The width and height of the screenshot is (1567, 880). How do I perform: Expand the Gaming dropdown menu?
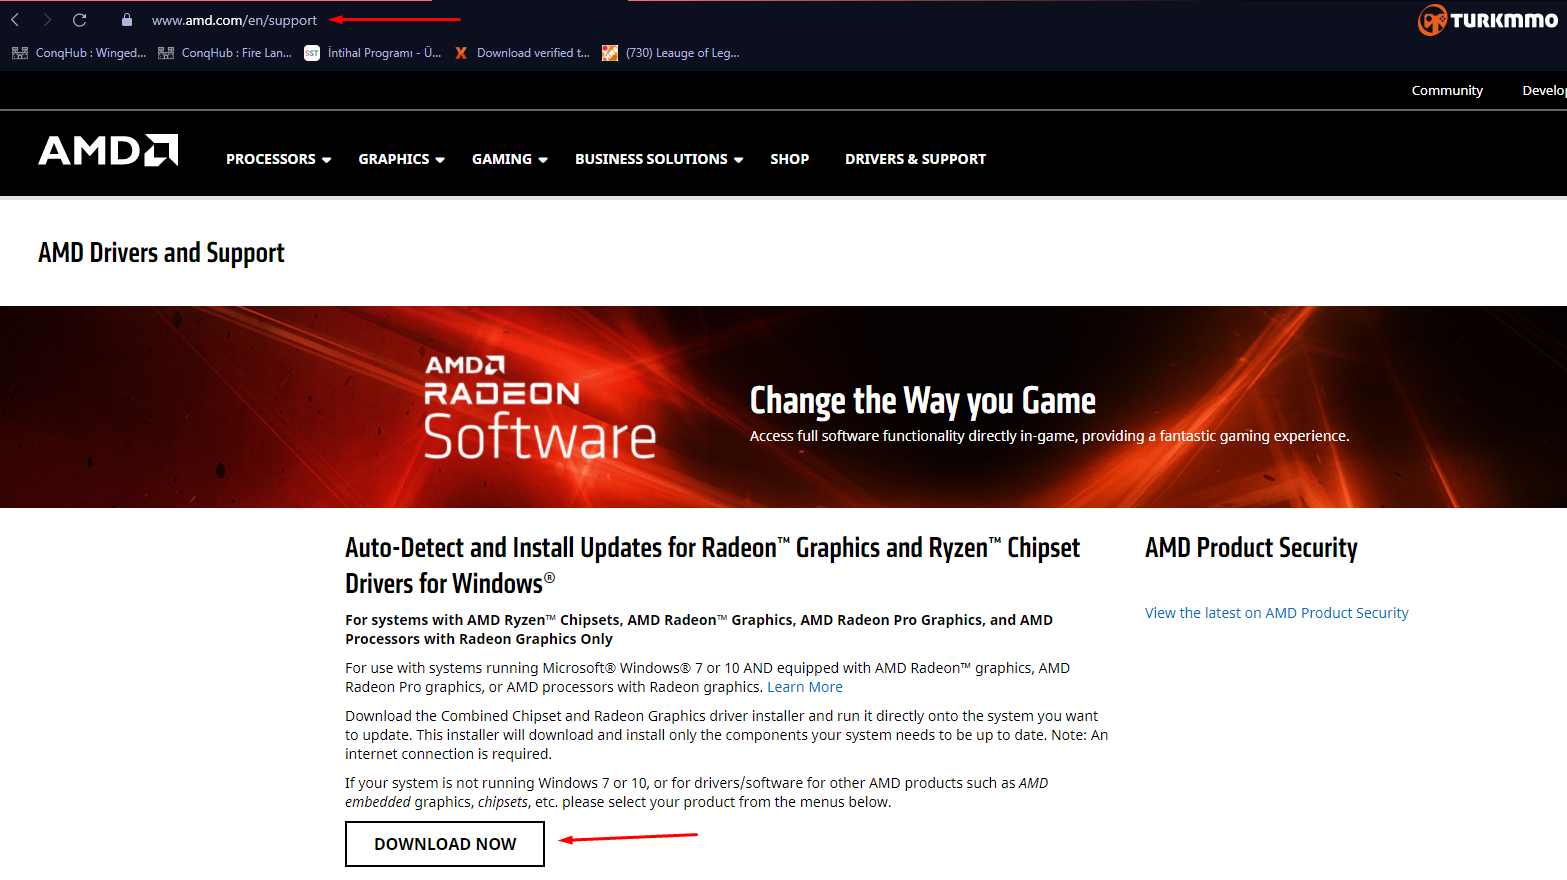(509, 159)
